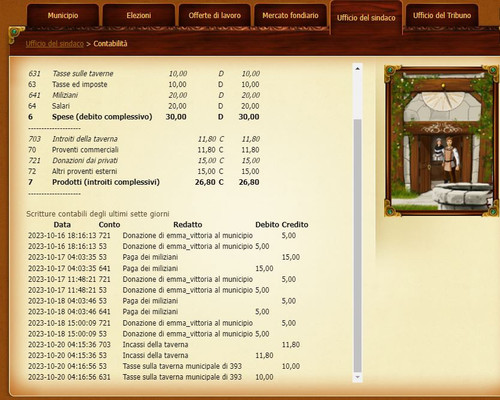Viewport: 500px width, 400px height.
Task: Click the Scritture contabili degli ultimi sette giorni heading
Action: [x=98, y=214]
